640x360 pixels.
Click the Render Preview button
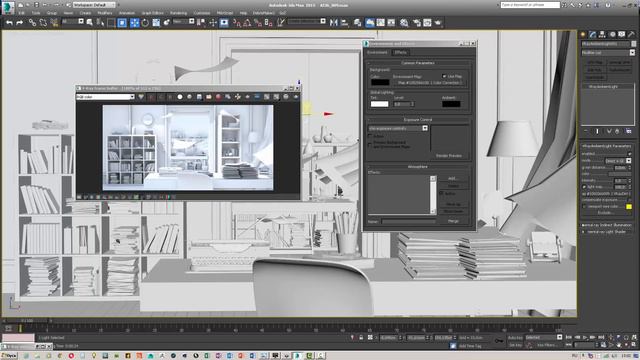pos(449,156)
